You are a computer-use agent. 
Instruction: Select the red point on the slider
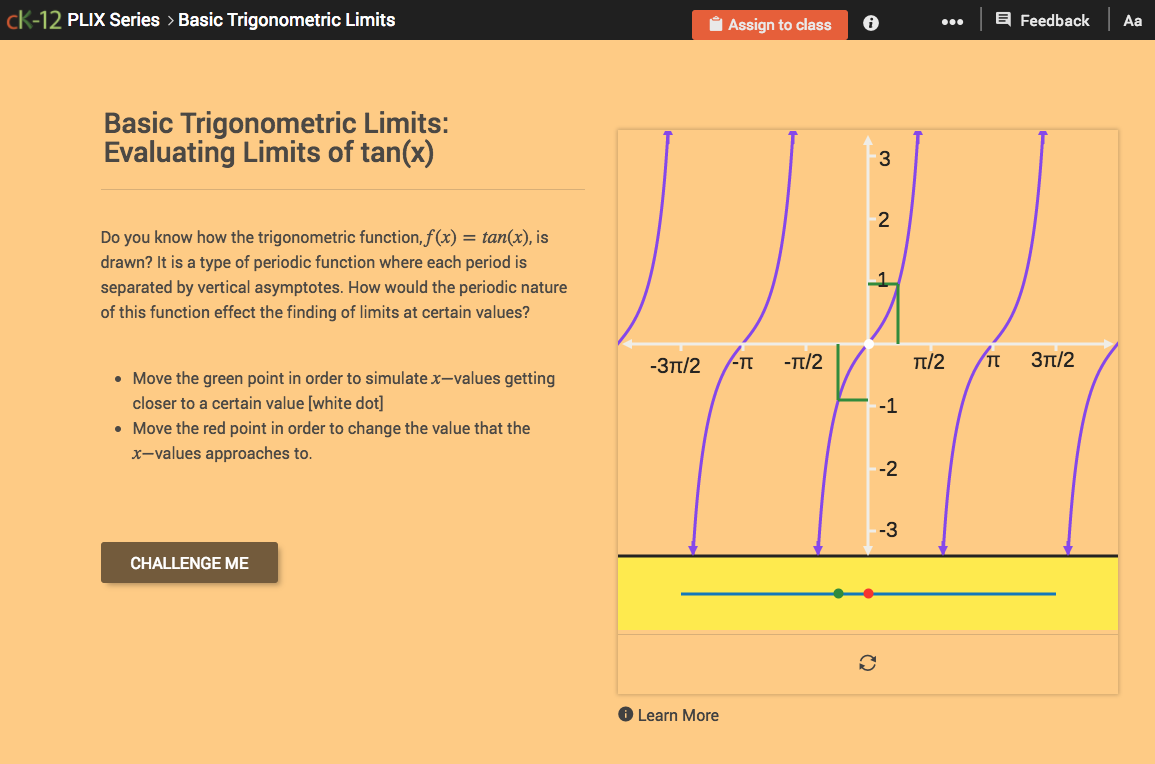click(868, 592)
